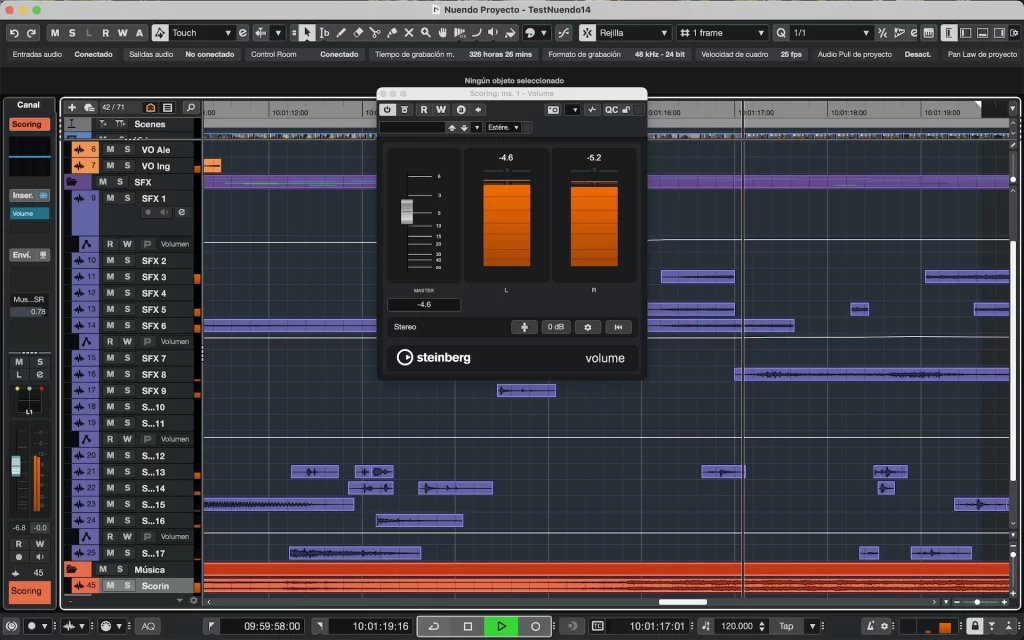The image size is (1024, 640).
Task: Pick the Eraser tool from toolbar
Action: (x=358, y=33)
